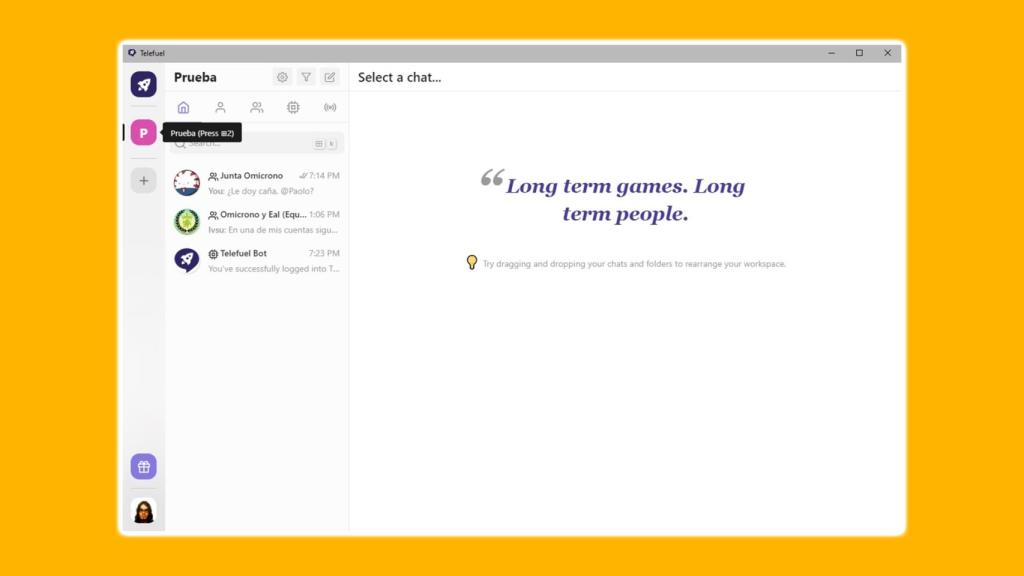Switch to the personal chats tab
This screenshot has width=1024, height=576.
pos(220,108)
